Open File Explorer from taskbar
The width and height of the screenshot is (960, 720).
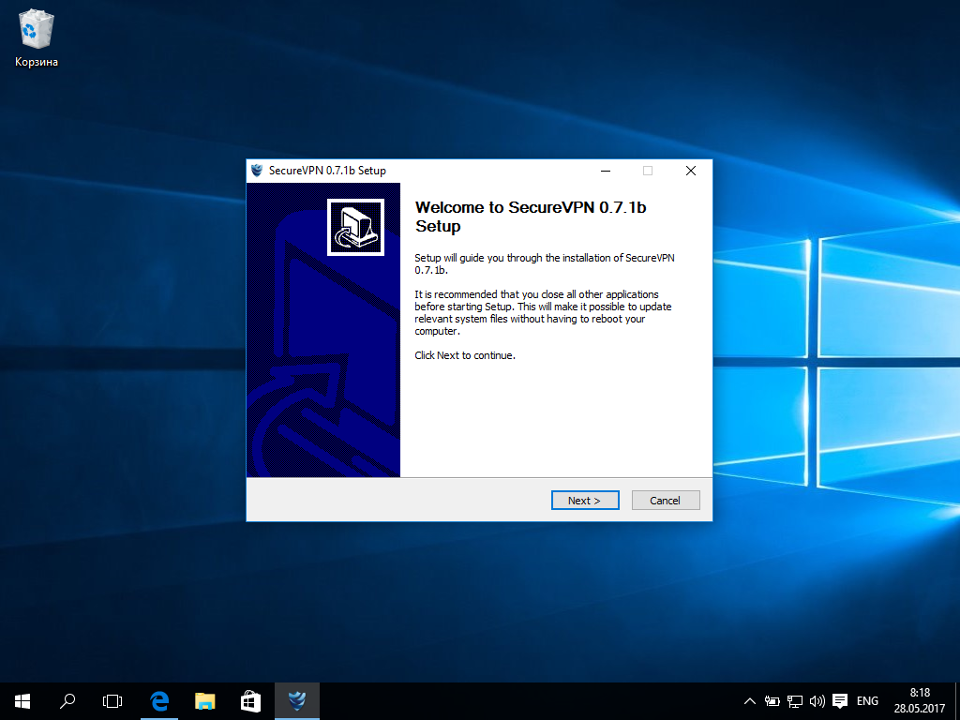point(205,701)
